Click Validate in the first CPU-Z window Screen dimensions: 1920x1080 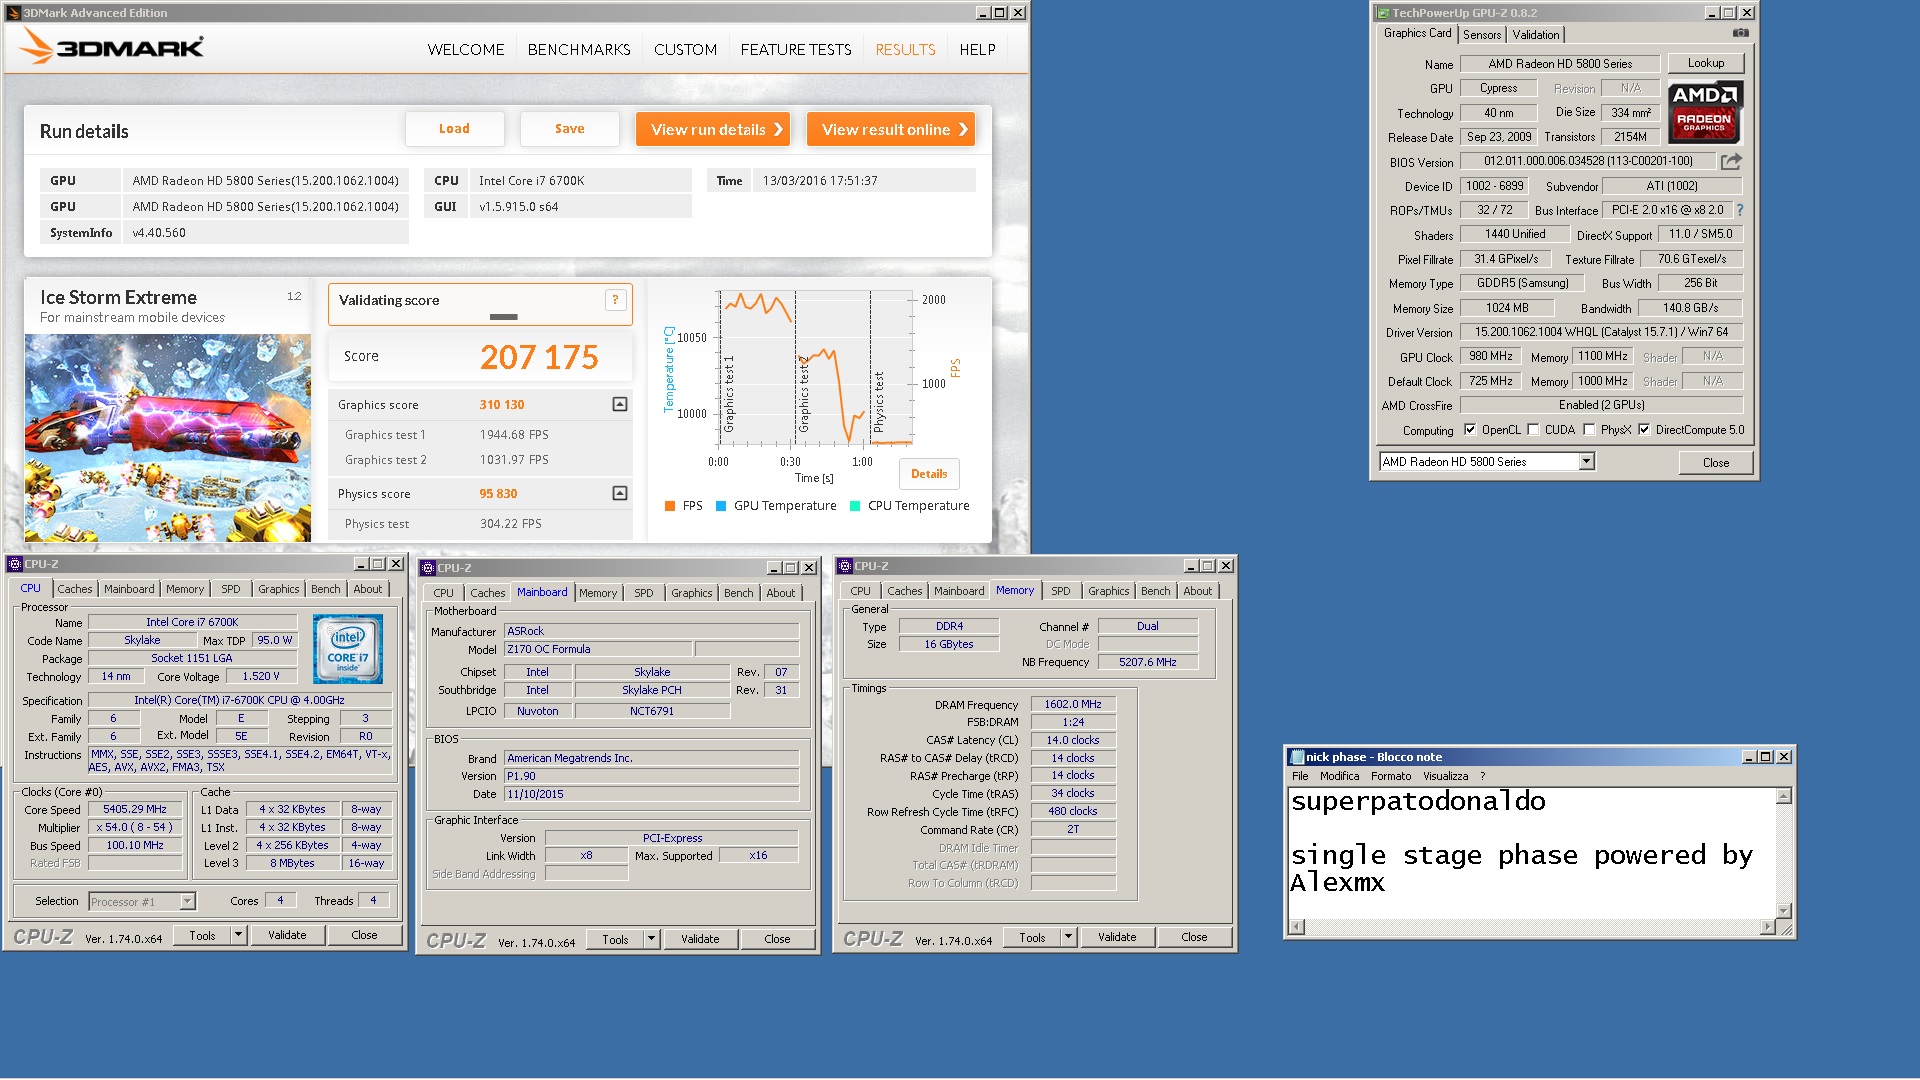click(287, 935)
